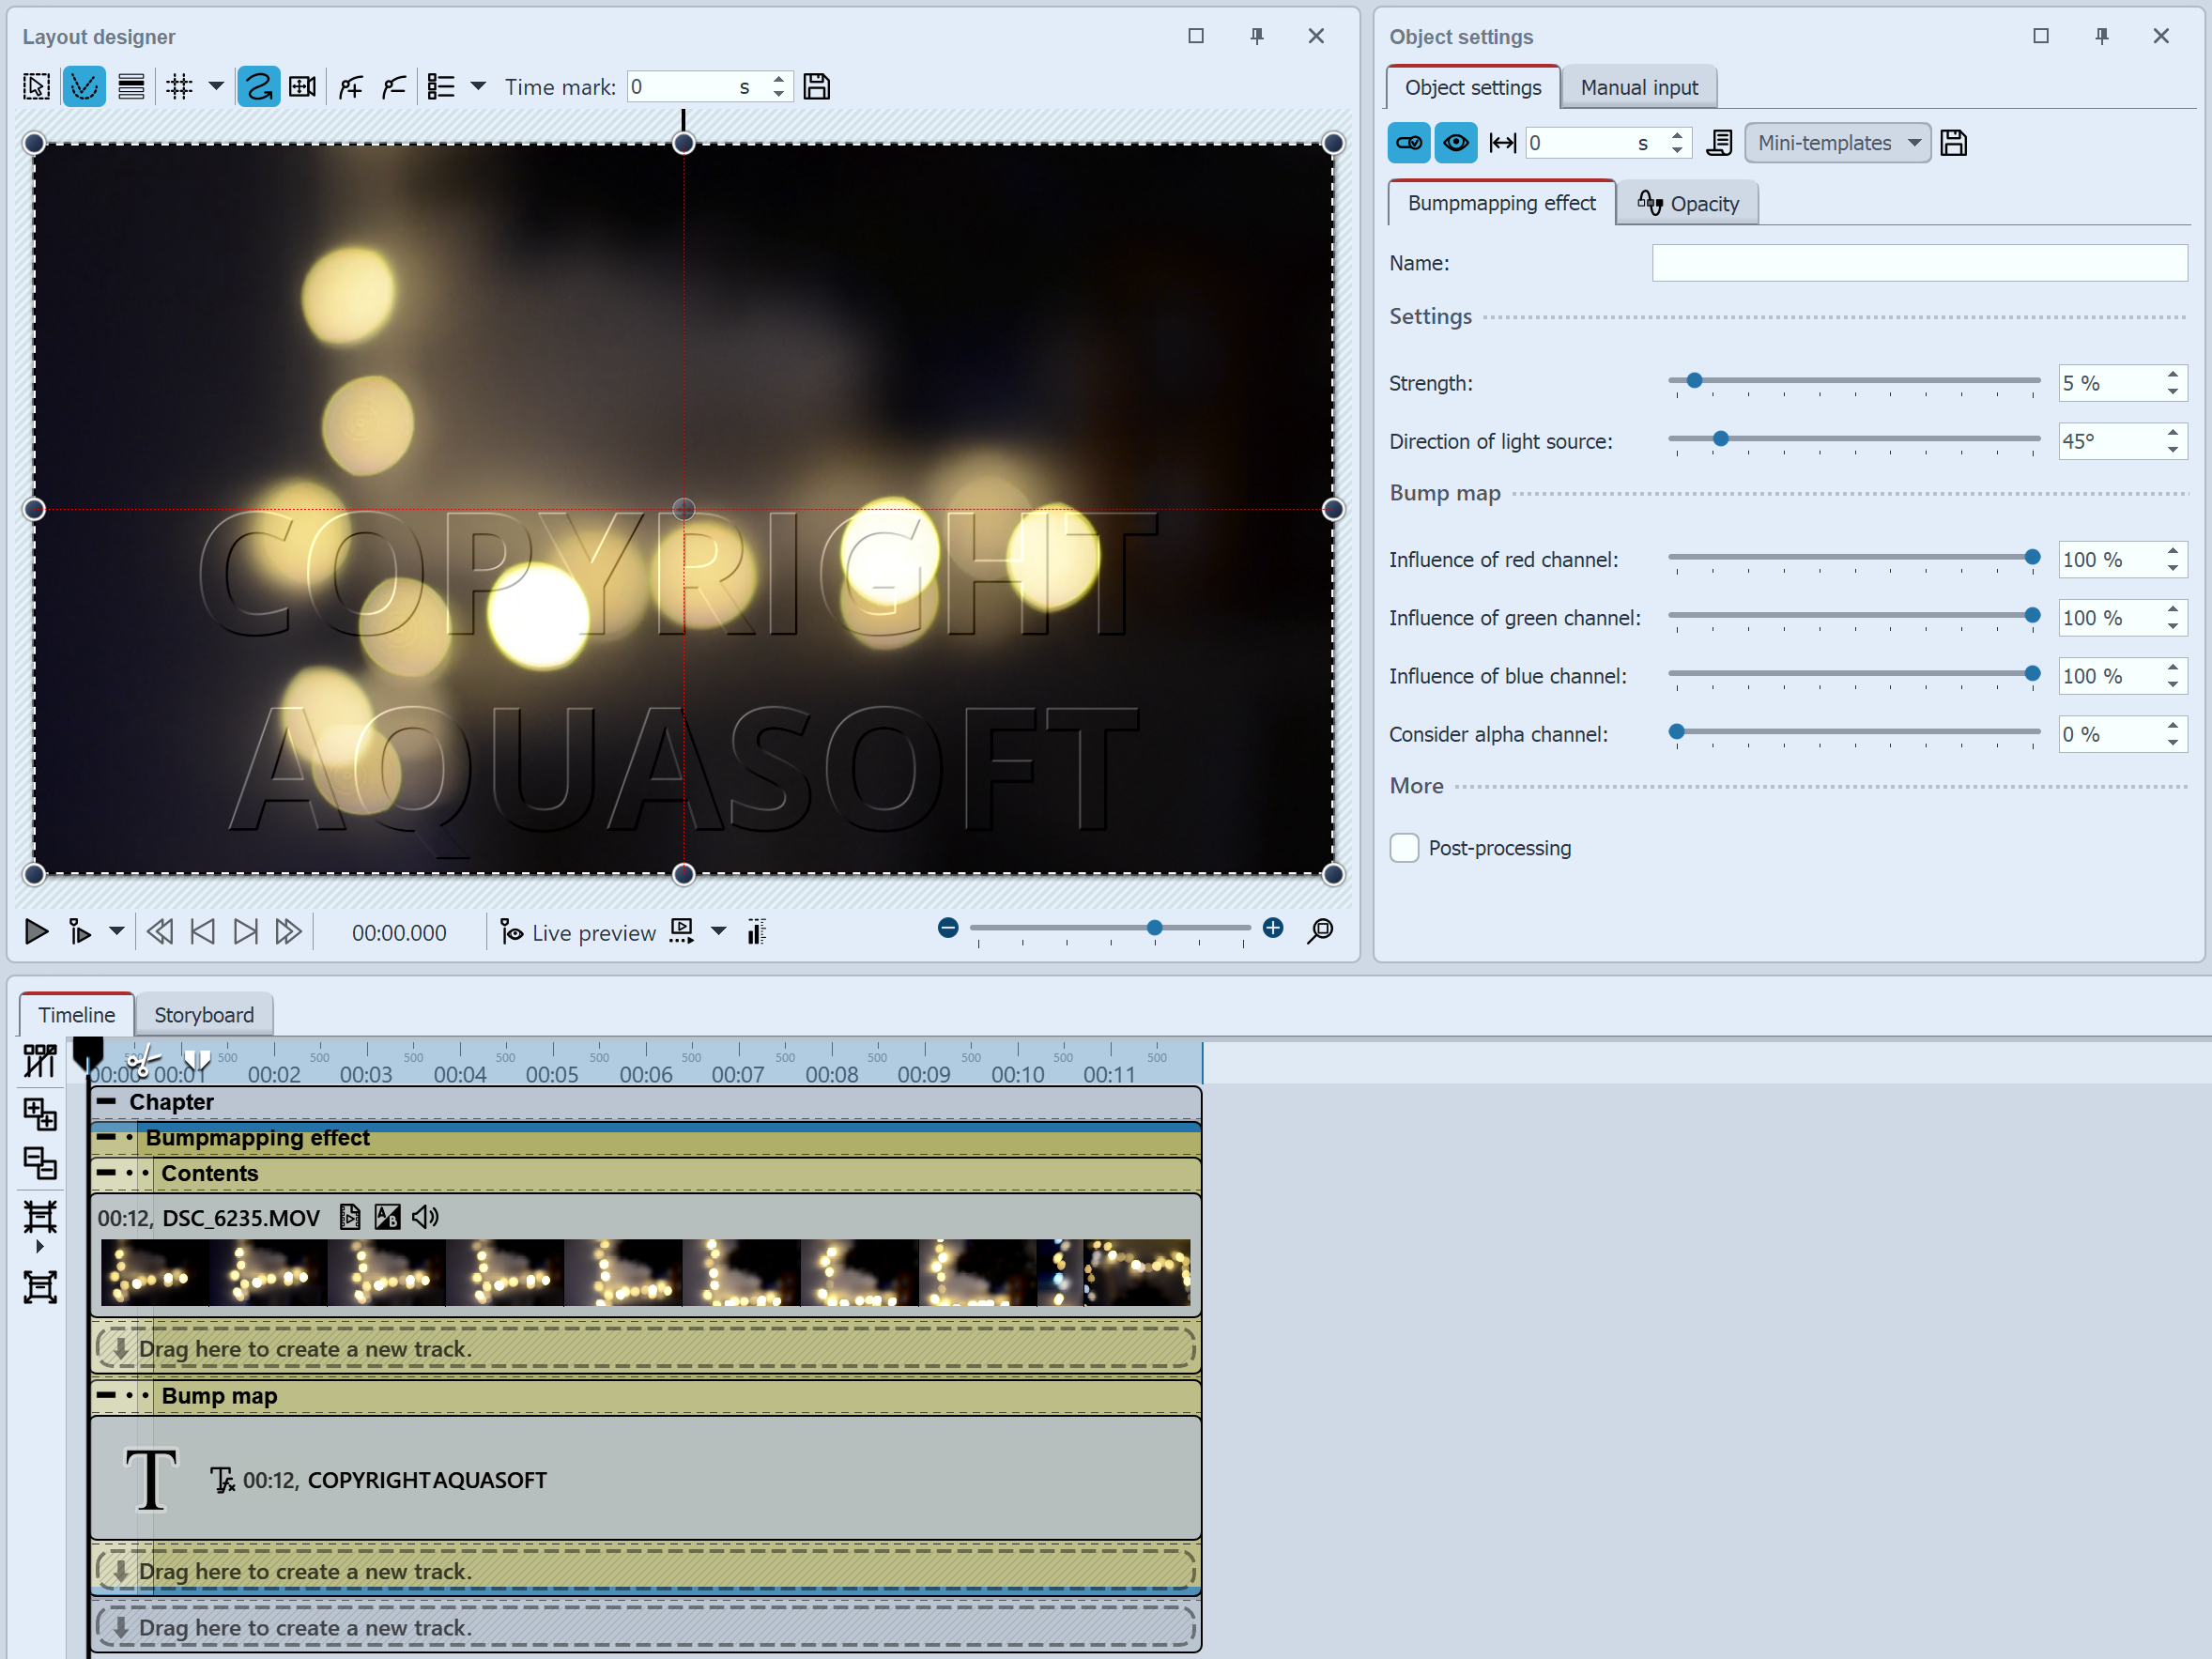Open the Opacity tab
This screenshot has height=1659, width=2212.
pos(1687,204)
